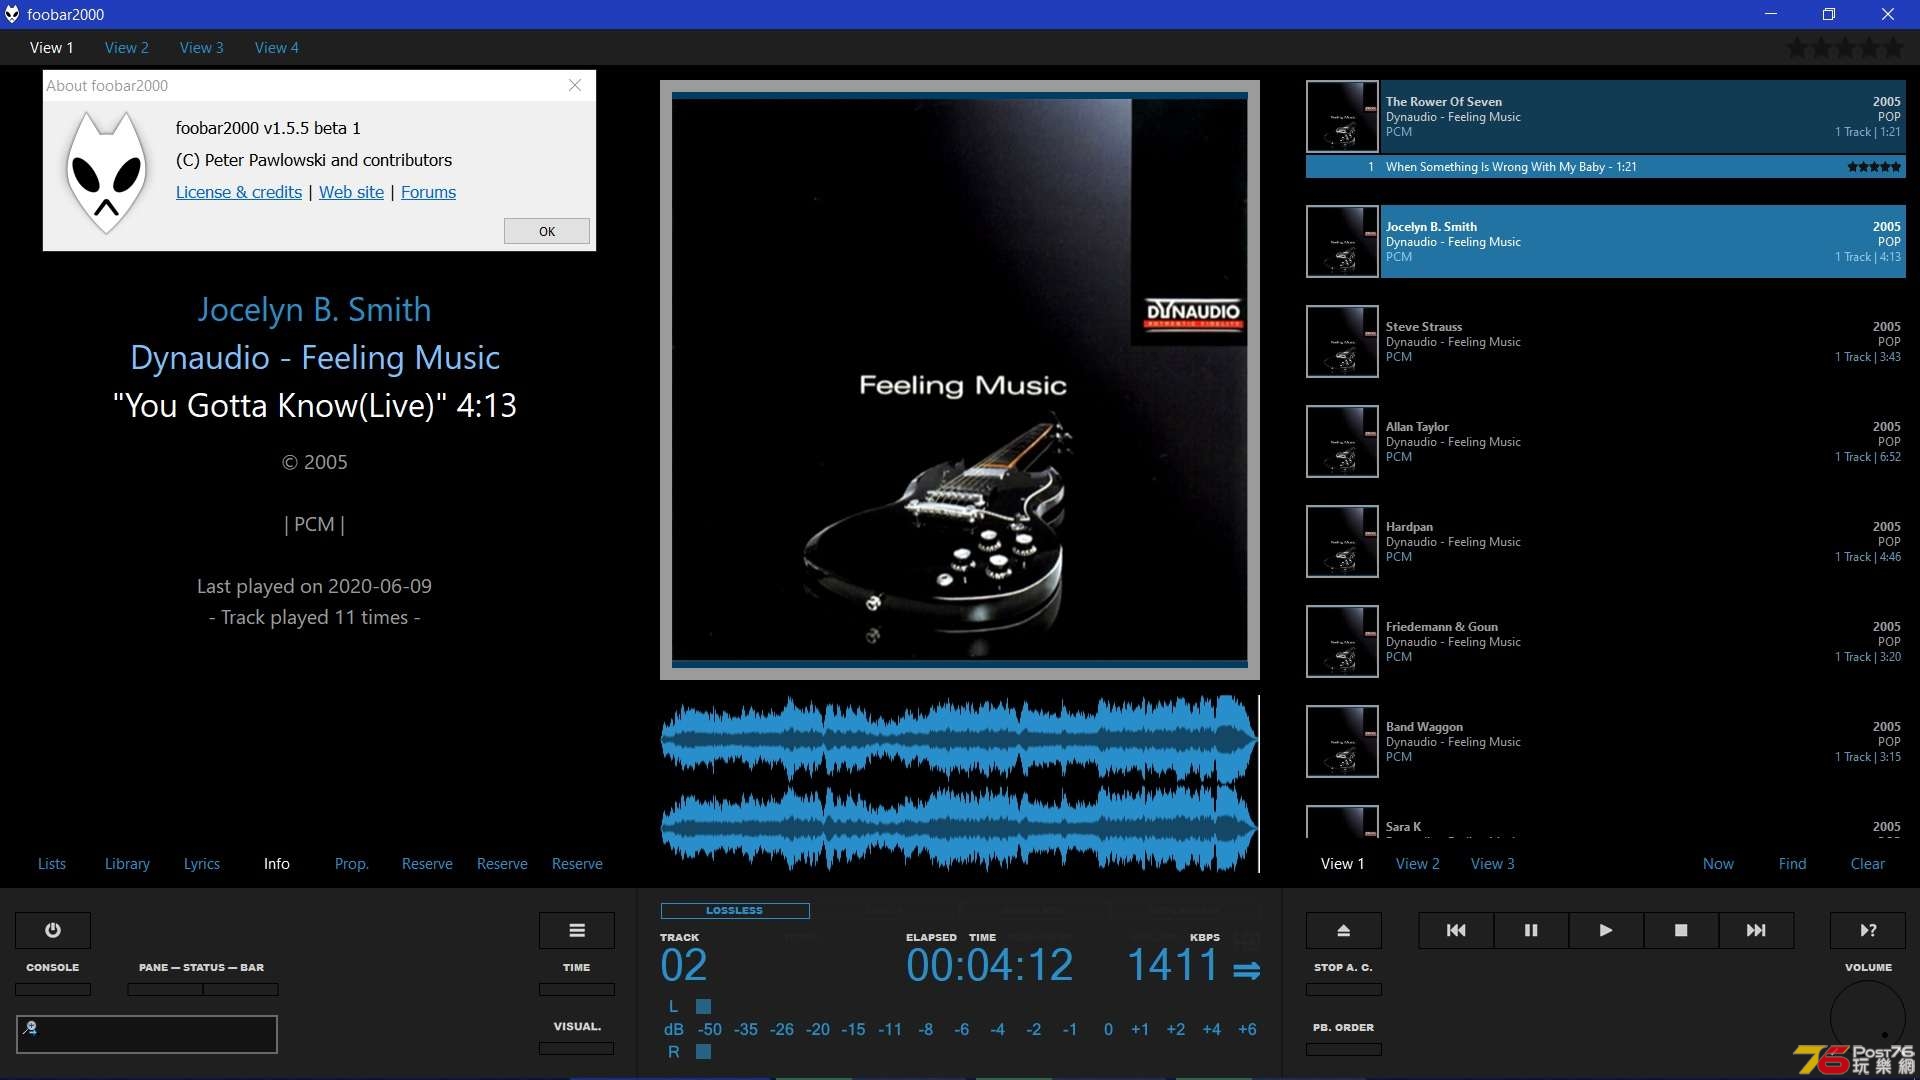1920x1080 pixels.
Task: Skip to the next track
Action: [x=1756, y=930]
